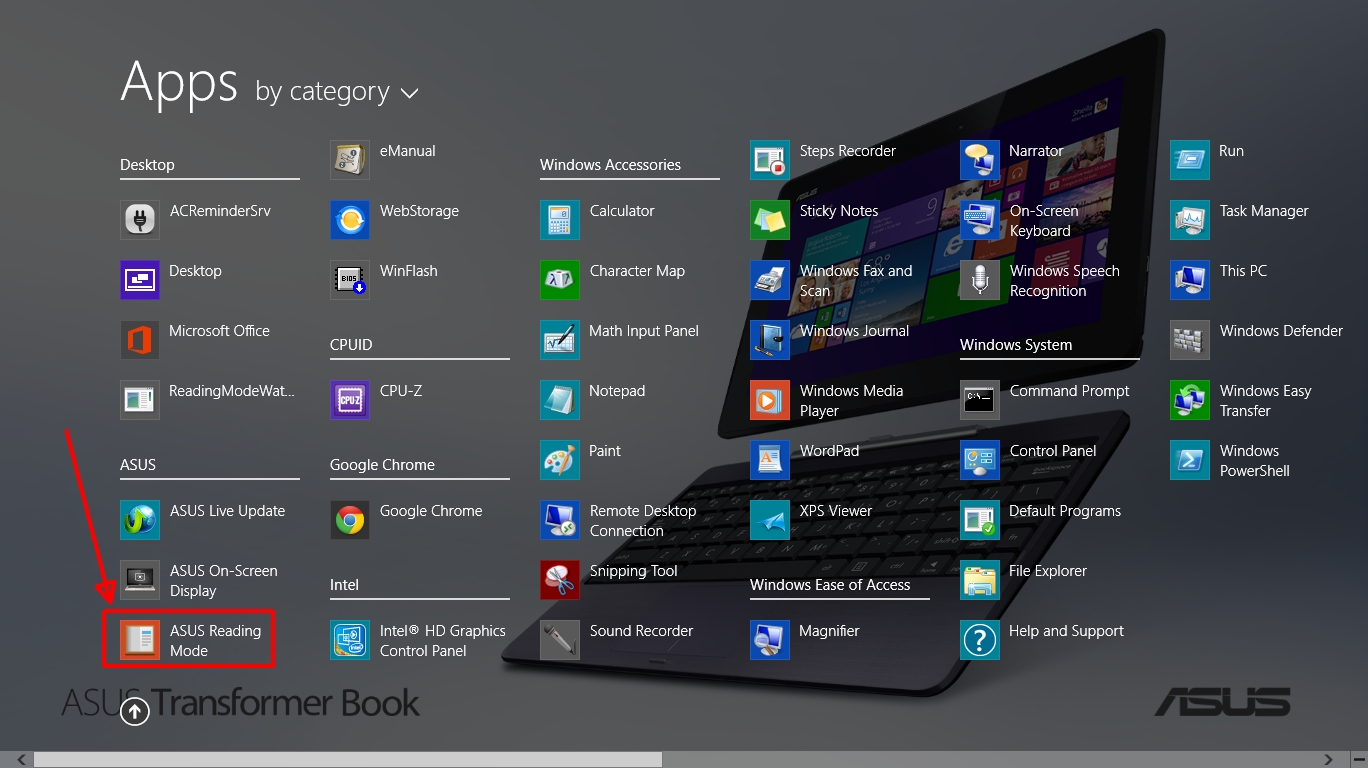Screen dimensions: 1368x768
Task: Launch the Windows Speech Recognition icon
Action: pos(980,280)
